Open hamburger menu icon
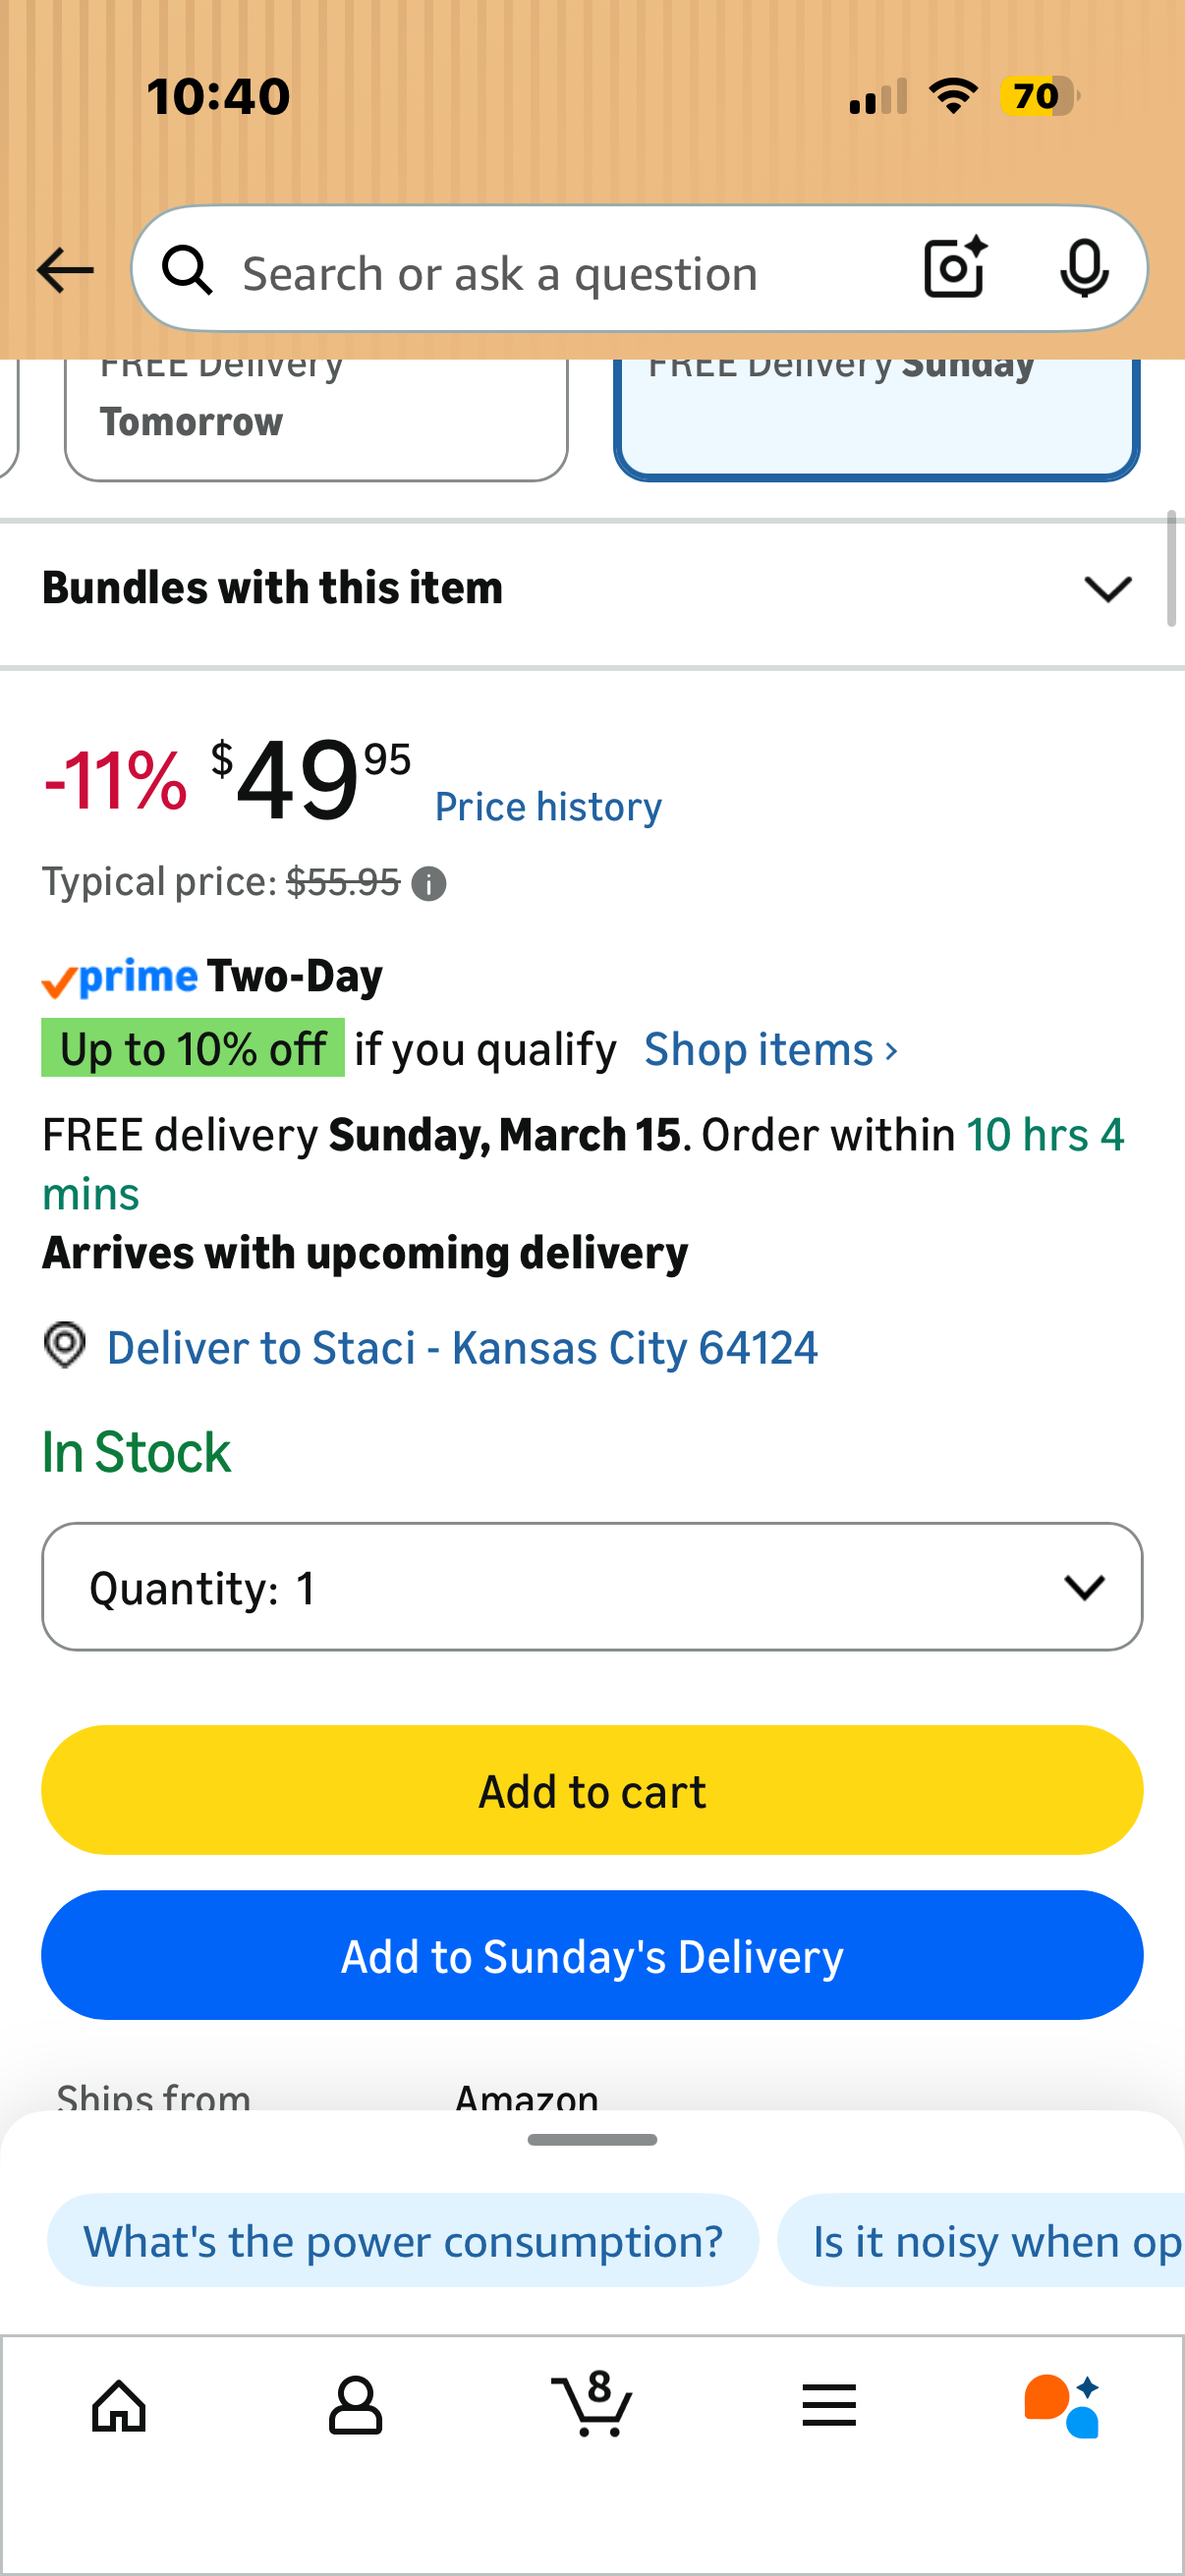 pyautogui.click(x=829, y=2406)
